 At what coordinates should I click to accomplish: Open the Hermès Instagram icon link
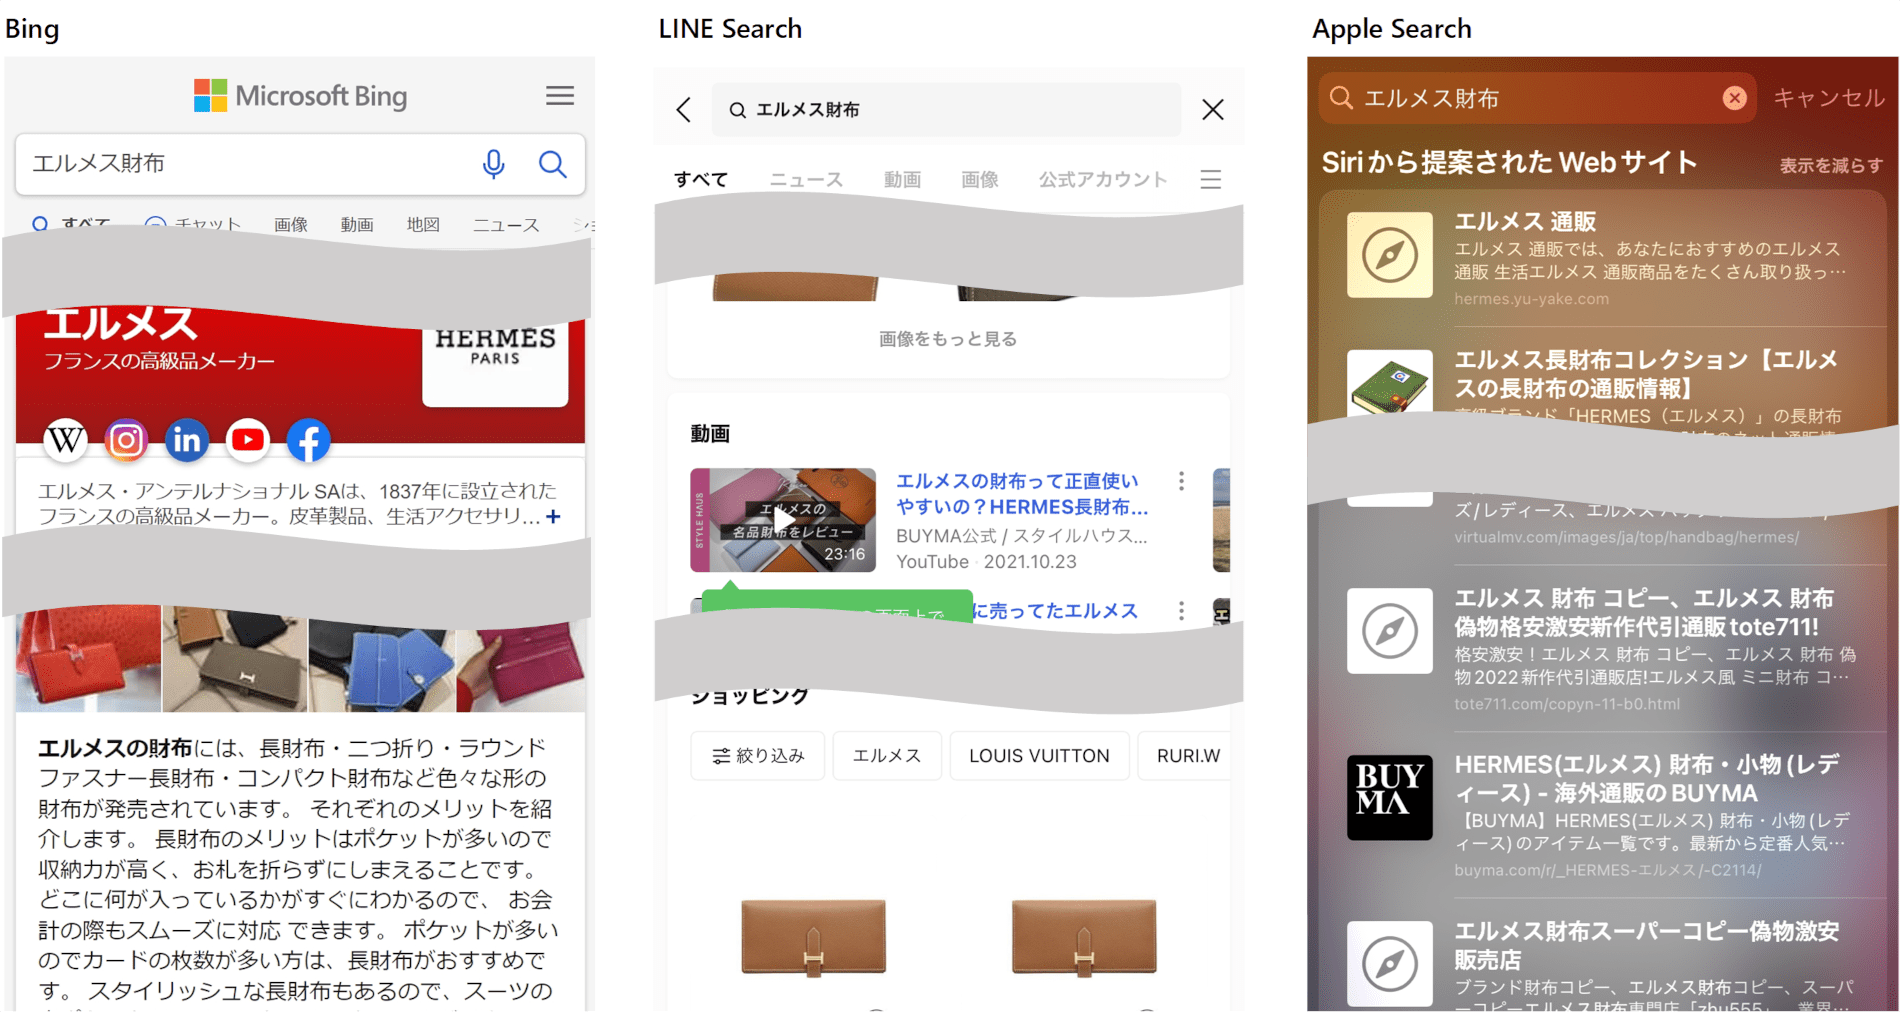(x=126, y=440)
